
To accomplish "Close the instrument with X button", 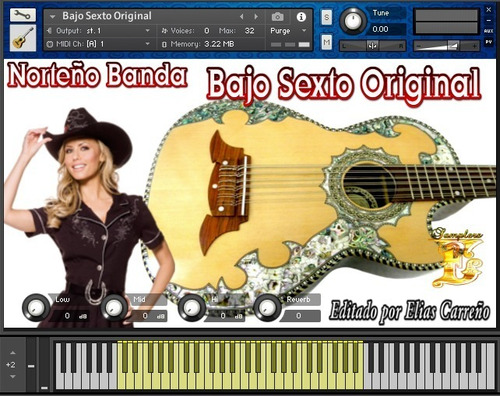I will coord(489,10).
